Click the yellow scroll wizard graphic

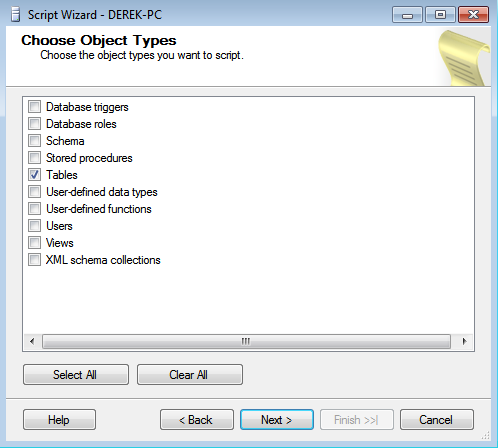pyautogui.click(x=464, y=58)
